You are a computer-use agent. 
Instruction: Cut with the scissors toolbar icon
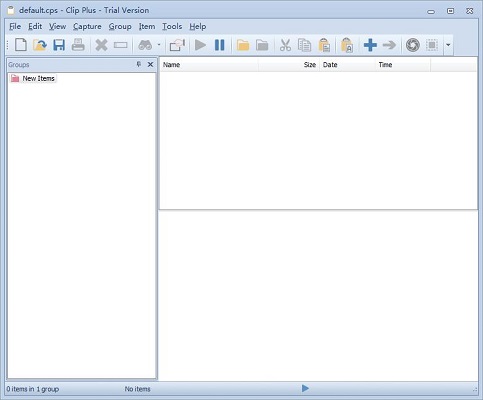tap(285, 45)
